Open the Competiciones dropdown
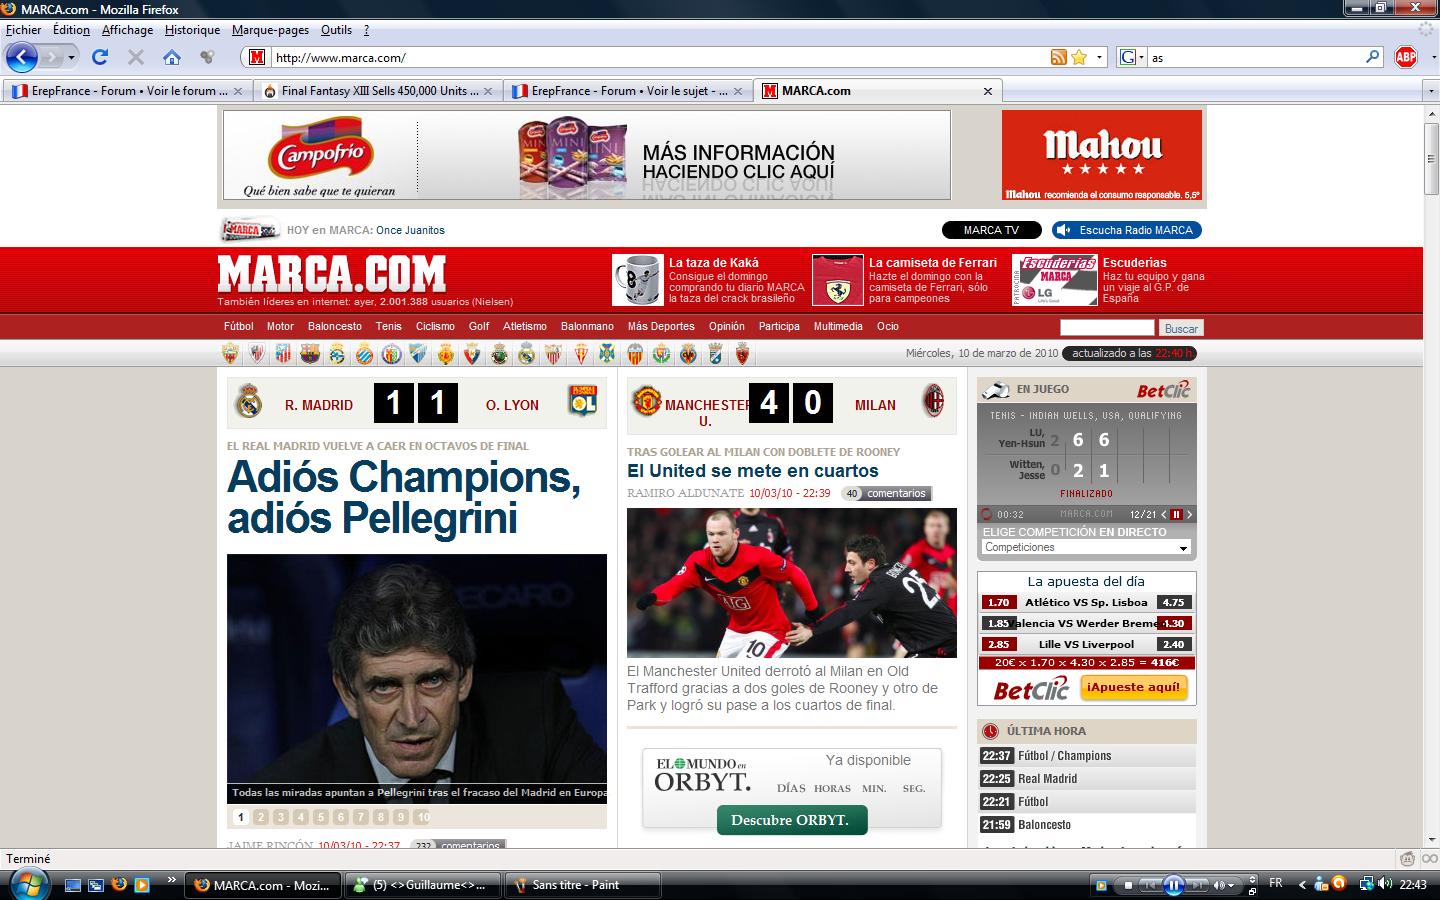Image resolution: width=1440 pixels, height=900 pixels. coord(1086,547)
